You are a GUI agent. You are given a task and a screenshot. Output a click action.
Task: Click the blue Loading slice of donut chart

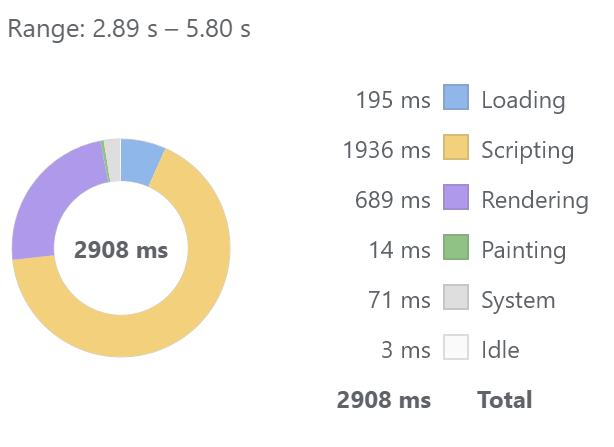click(140, 160)
